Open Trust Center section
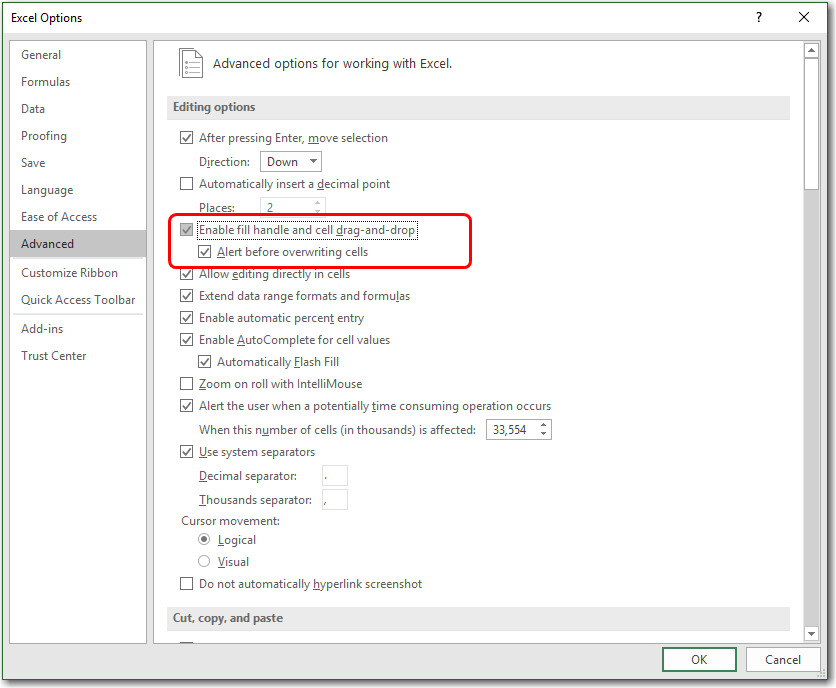 coord(54,356)
